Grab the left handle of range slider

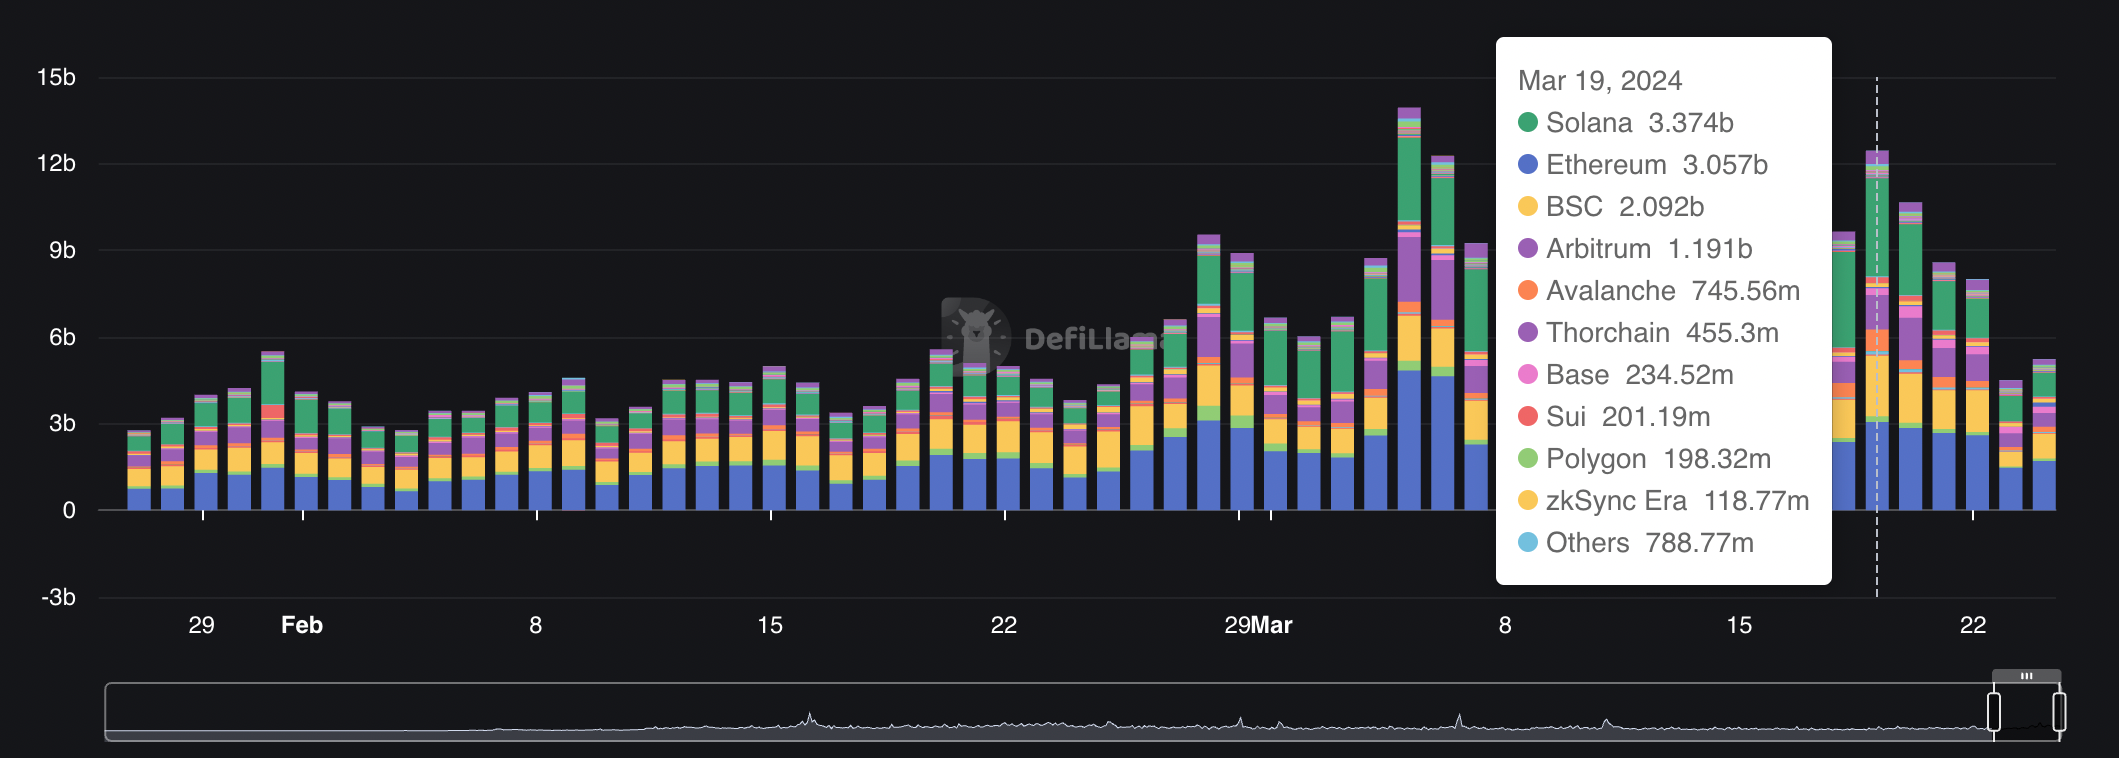coord(1994,712)
